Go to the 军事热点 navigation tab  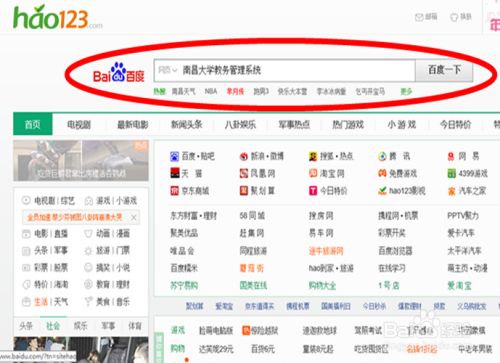pyautogui.click(x=294, y=125)
